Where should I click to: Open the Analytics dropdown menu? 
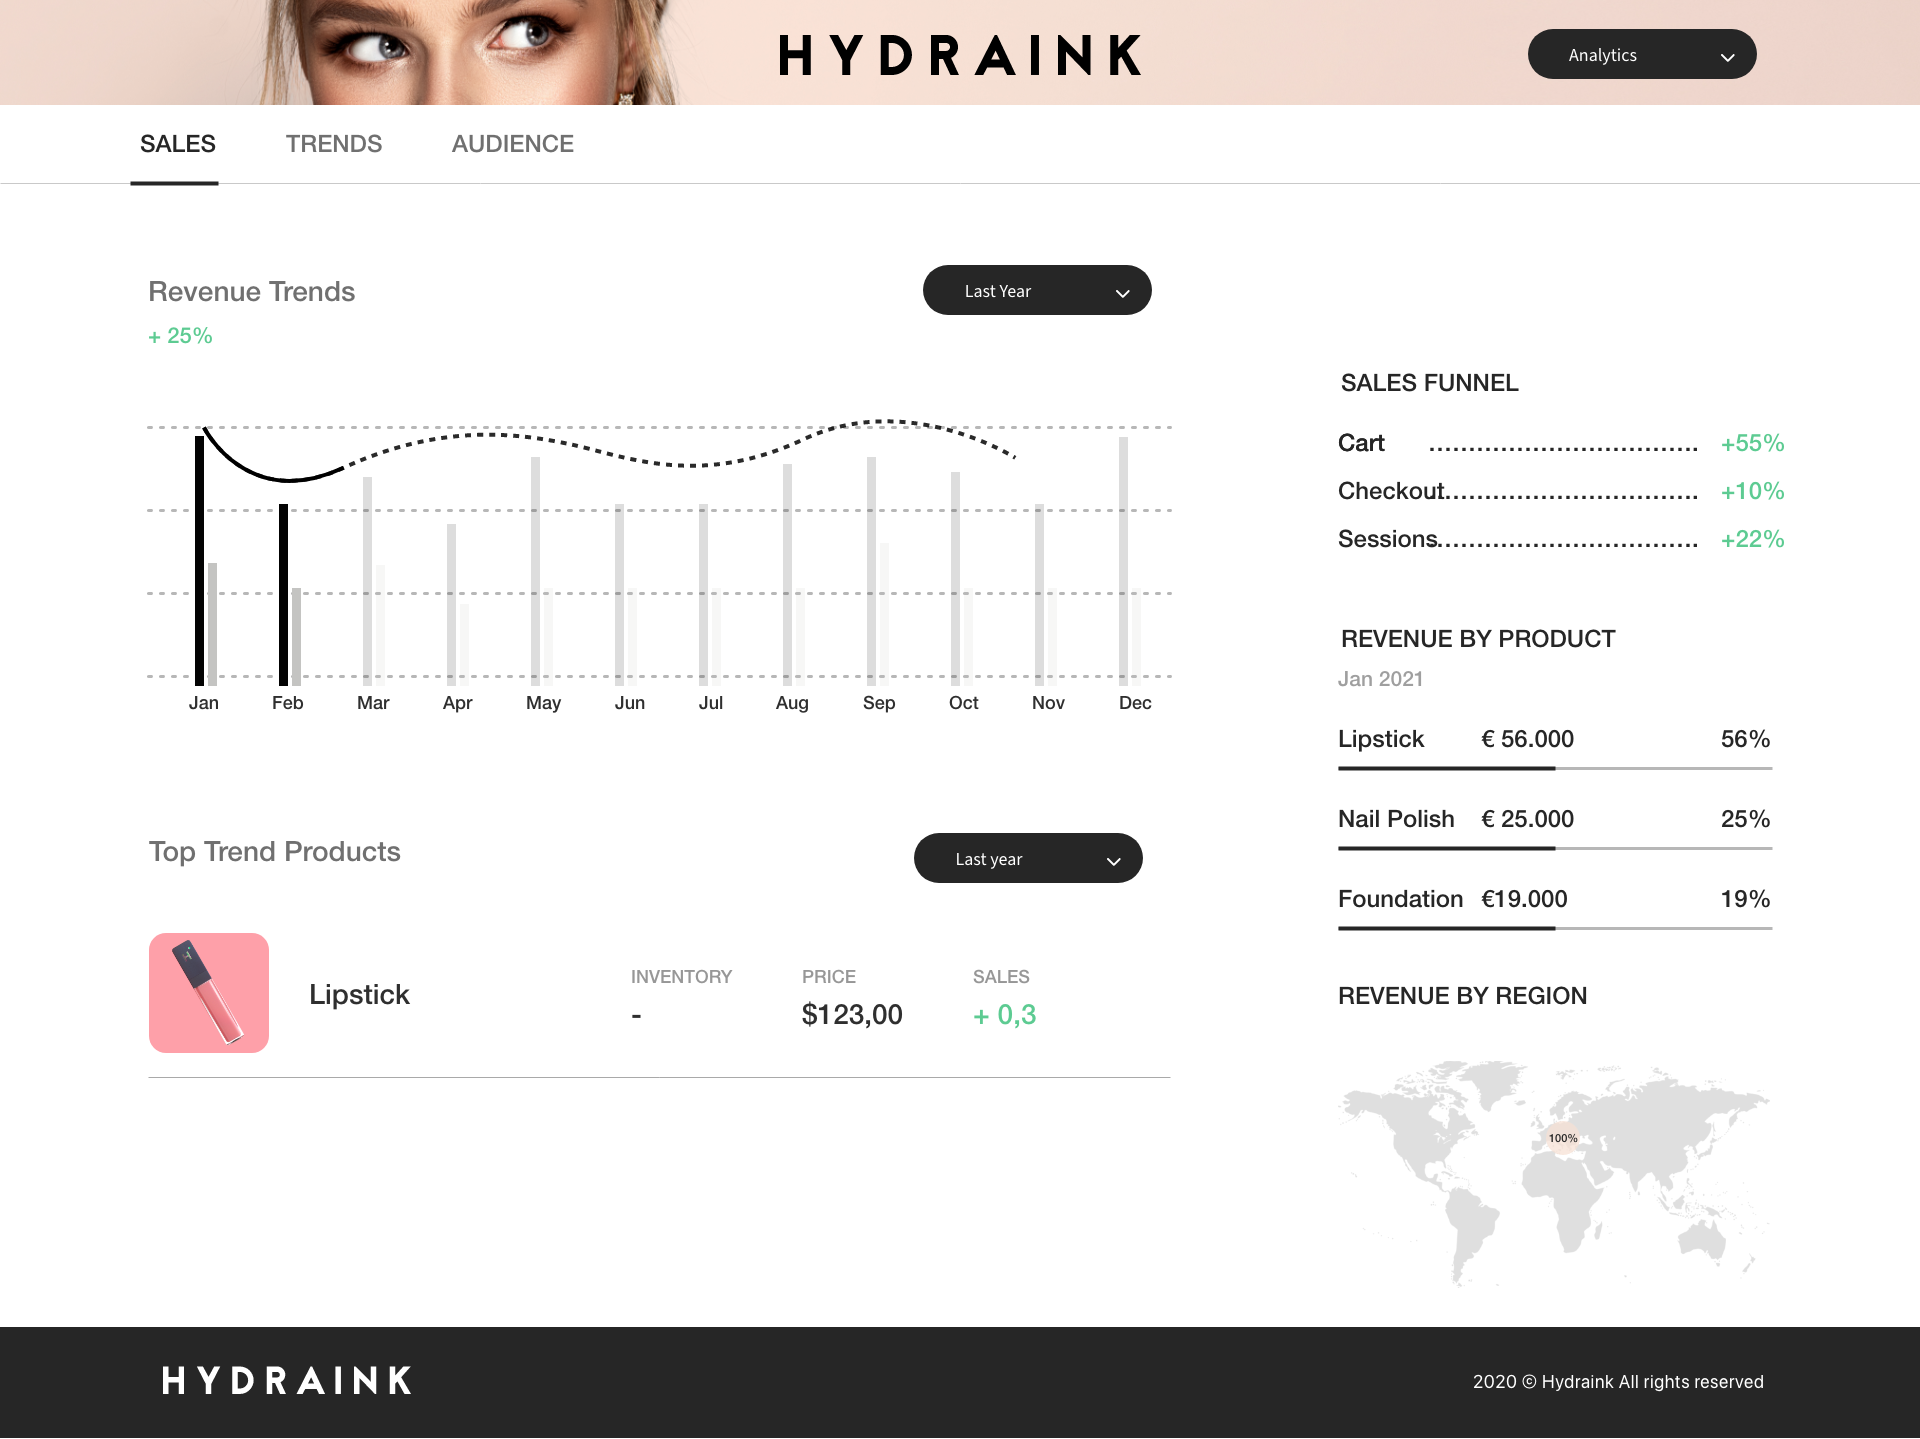click(x=1641, y=55)
